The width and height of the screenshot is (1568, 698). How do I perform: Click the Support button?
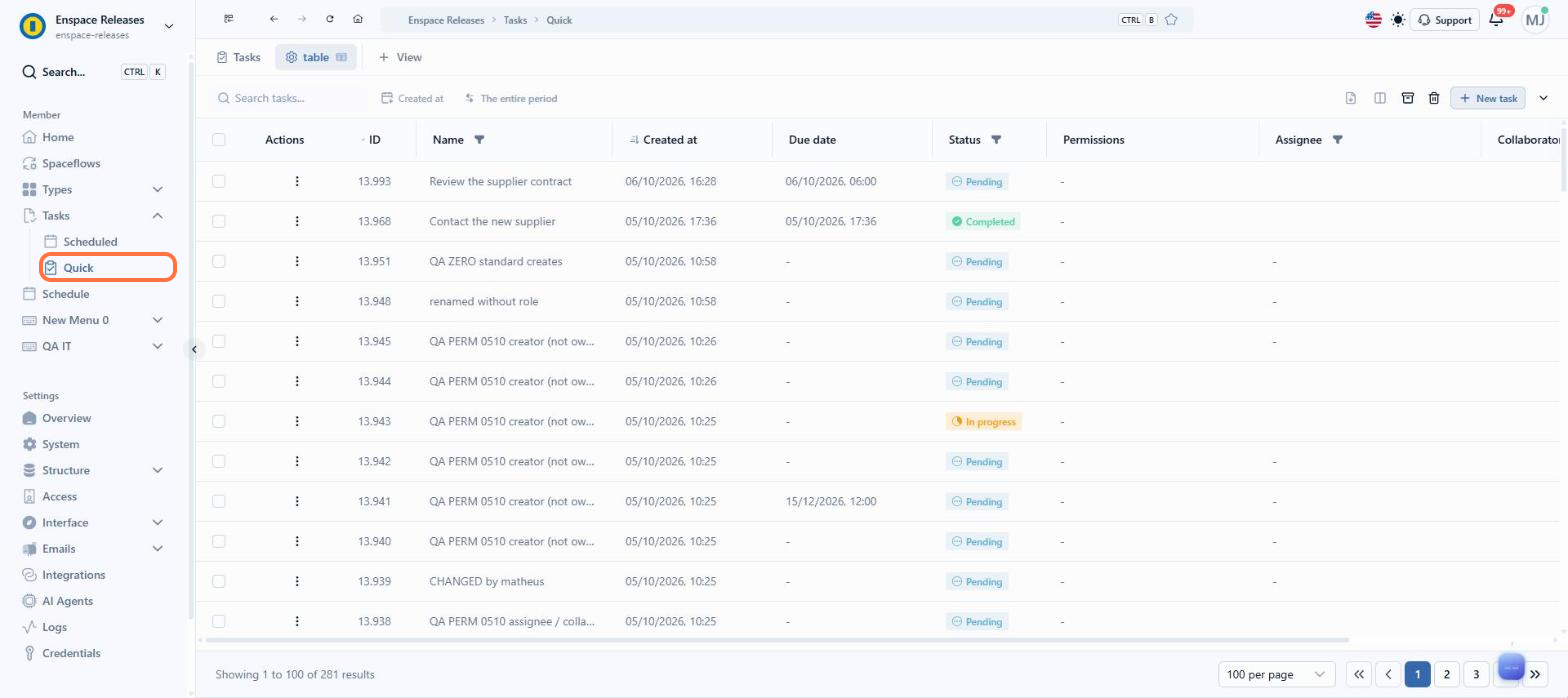[1444, 20]
